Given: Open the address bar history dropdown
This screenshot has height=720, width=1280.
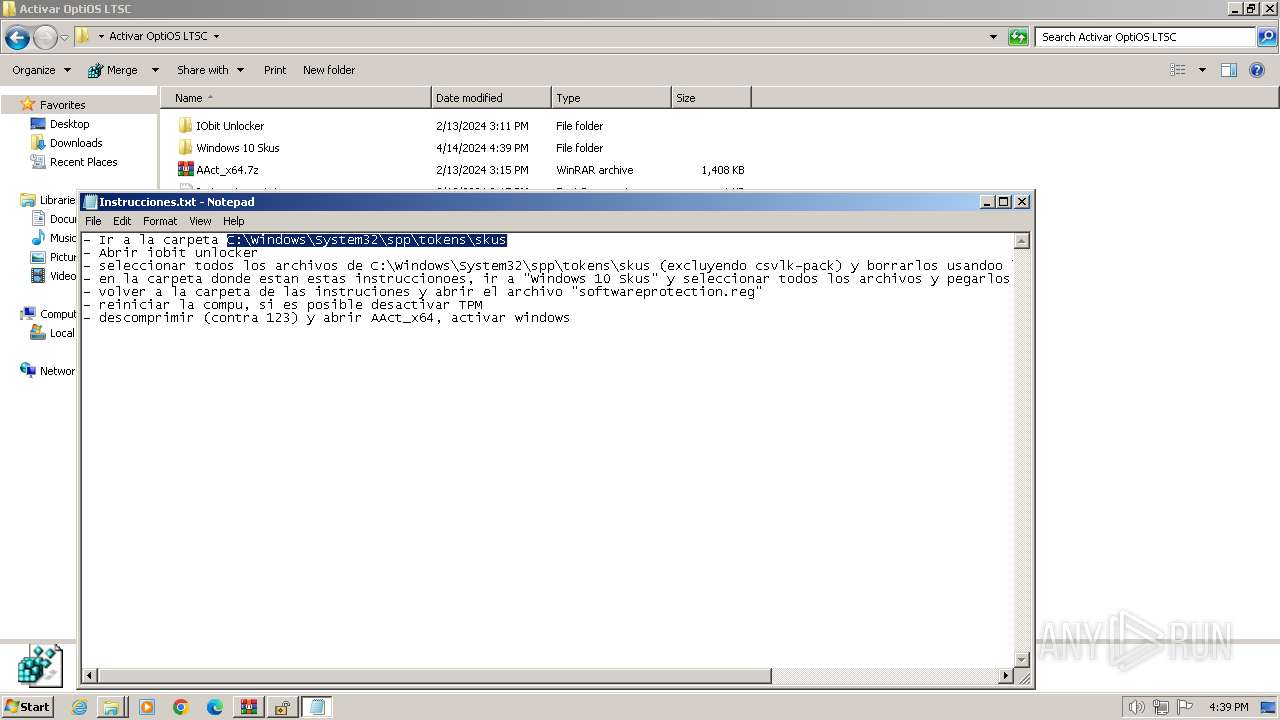Looking at the screenshot, I should (x=993, y=37).
